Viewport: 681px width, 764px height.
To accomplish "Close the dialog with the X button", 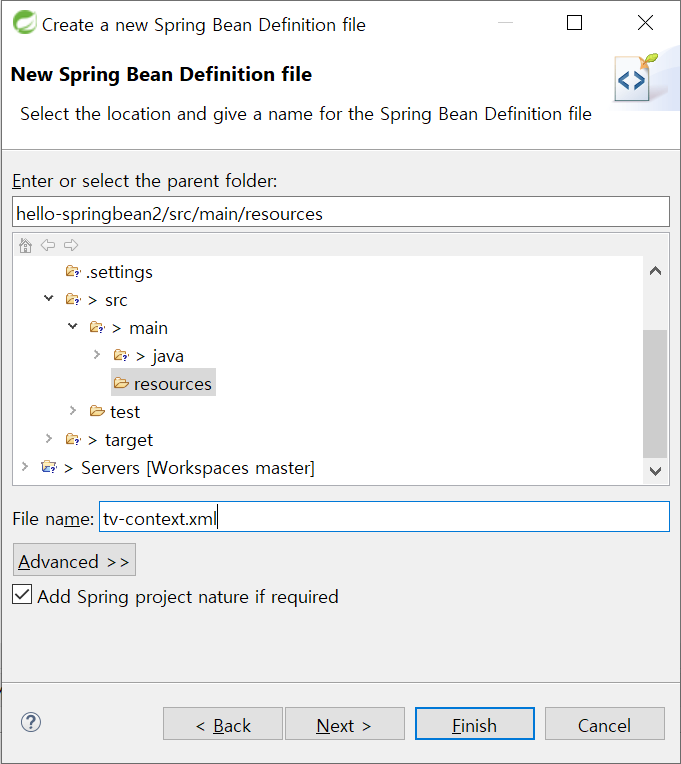I will point(645,22).
